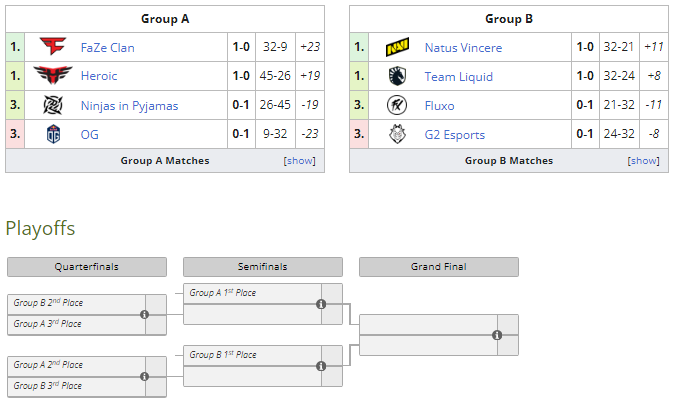Show Group B Matches
The image size is (674, 405).
643,161
